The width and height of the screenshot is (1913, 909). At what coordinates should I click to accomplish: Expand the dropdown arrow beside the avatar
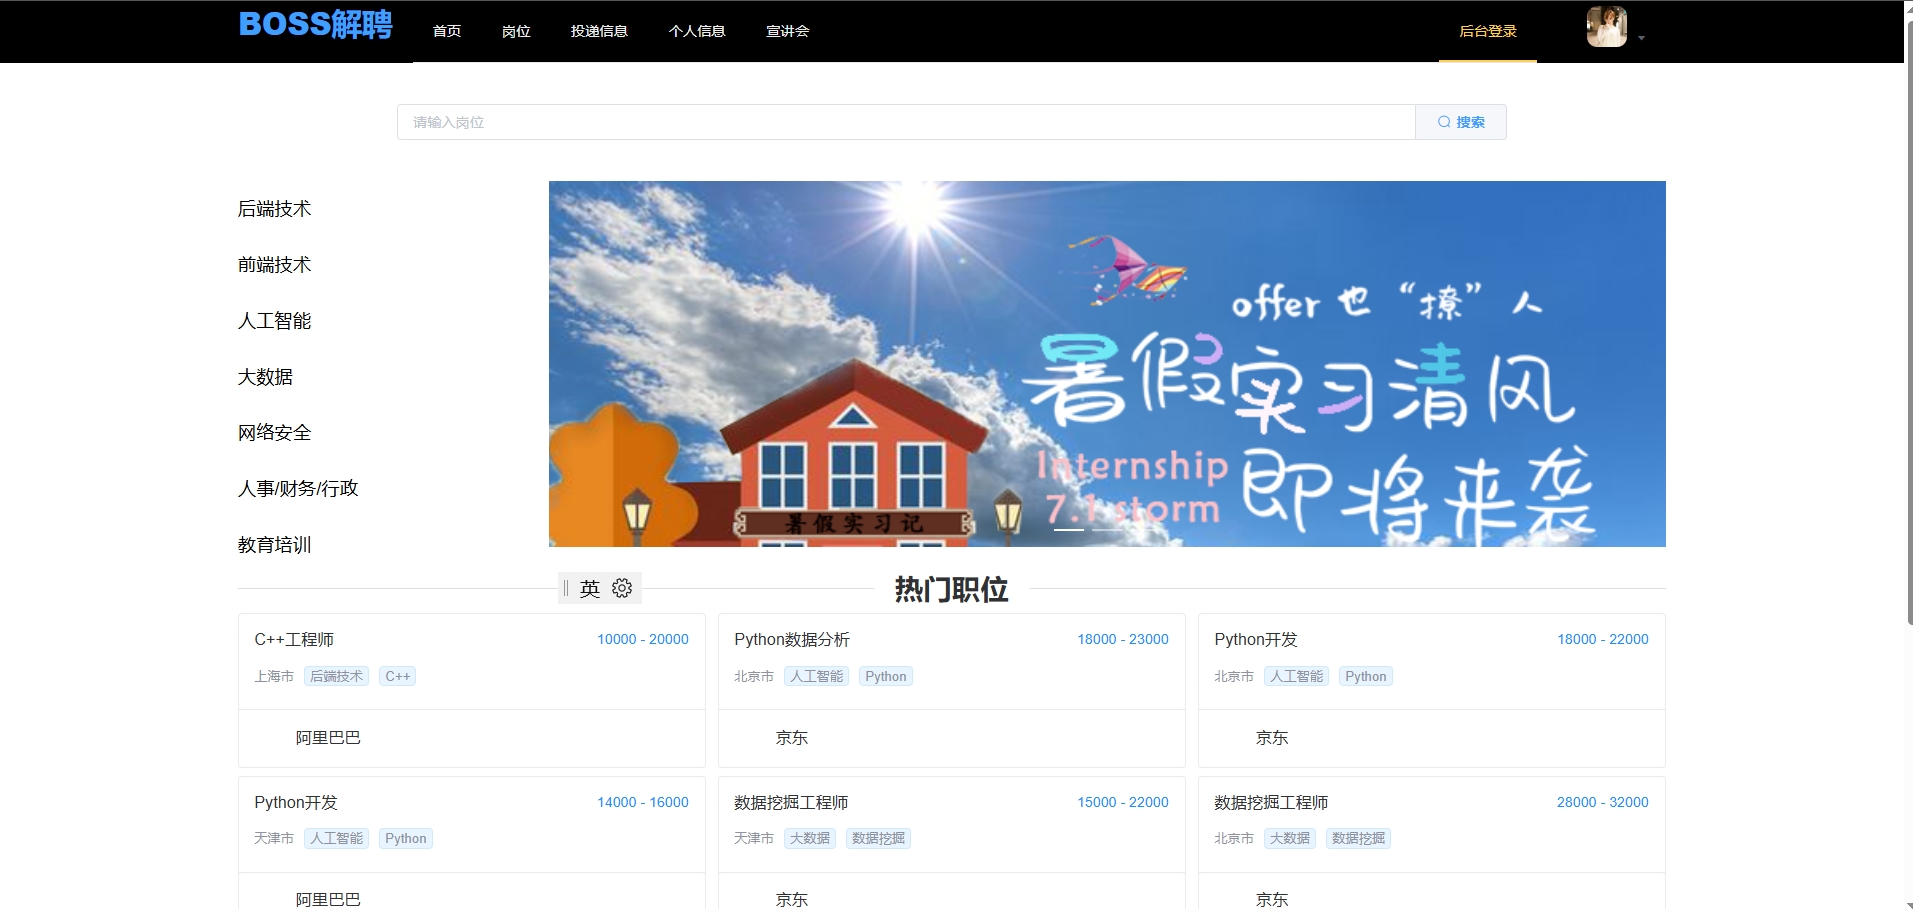point(1641,38)
